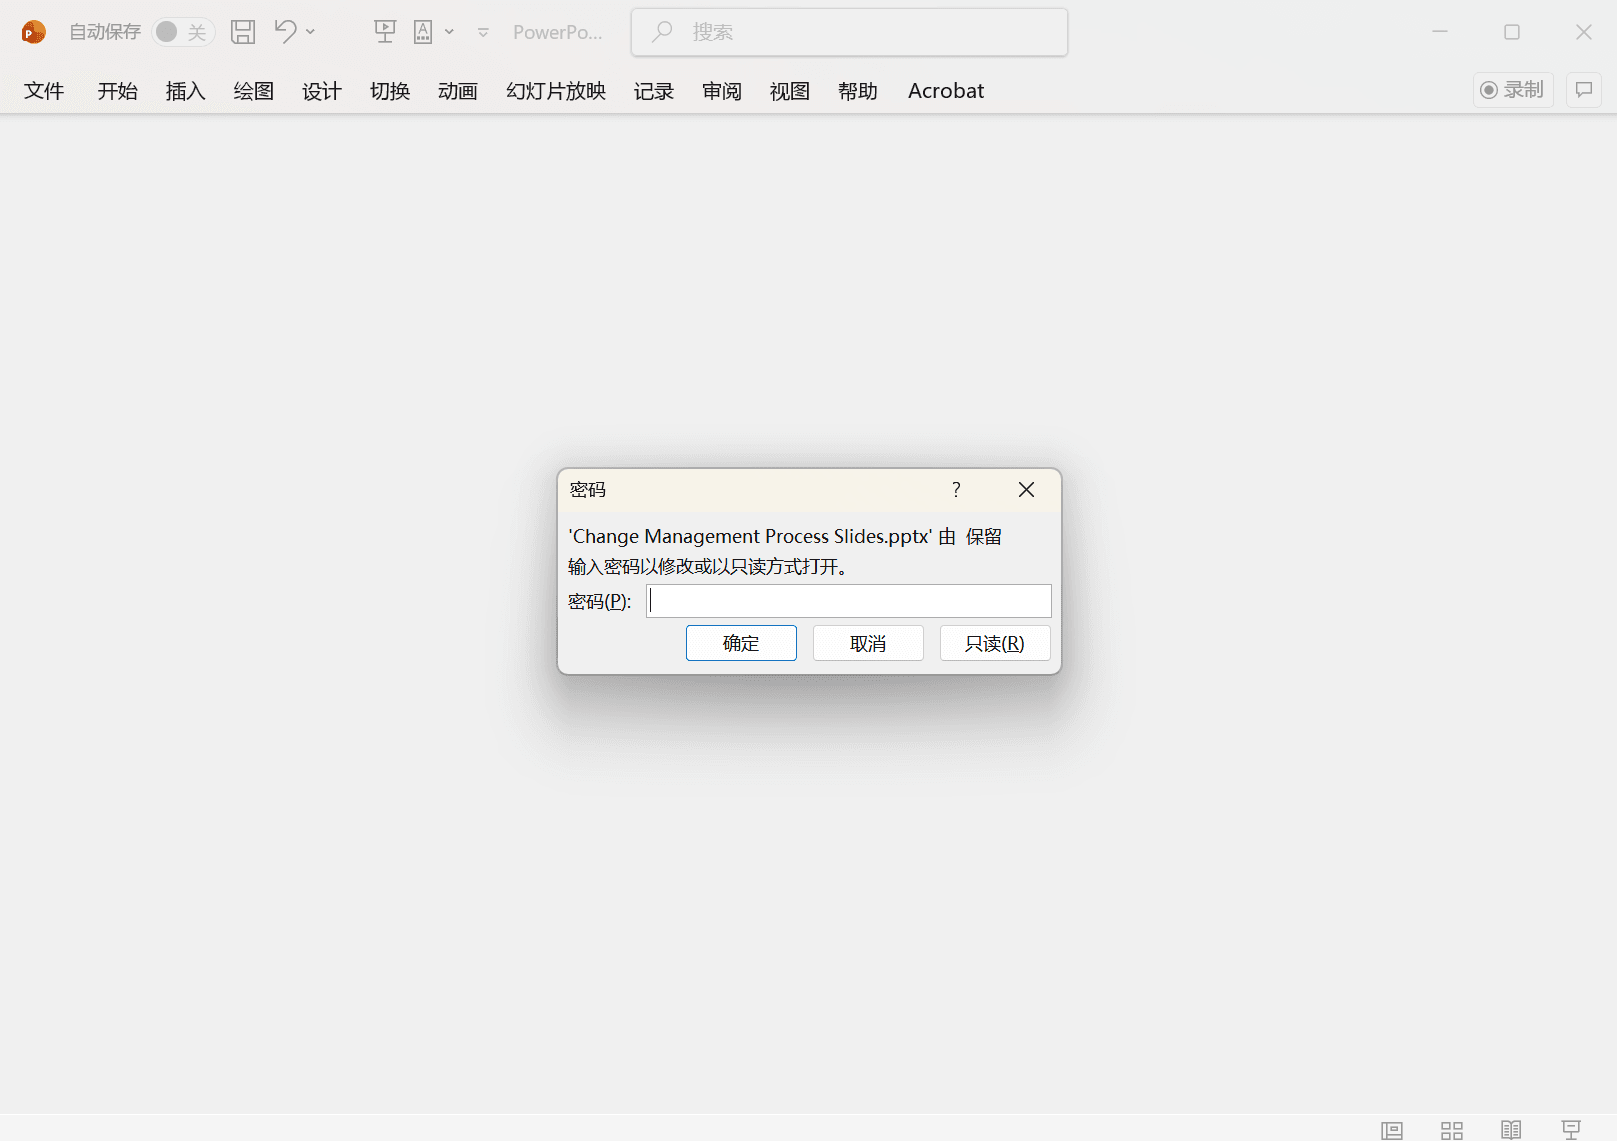Click the search (搜索) box

point(850,32)
